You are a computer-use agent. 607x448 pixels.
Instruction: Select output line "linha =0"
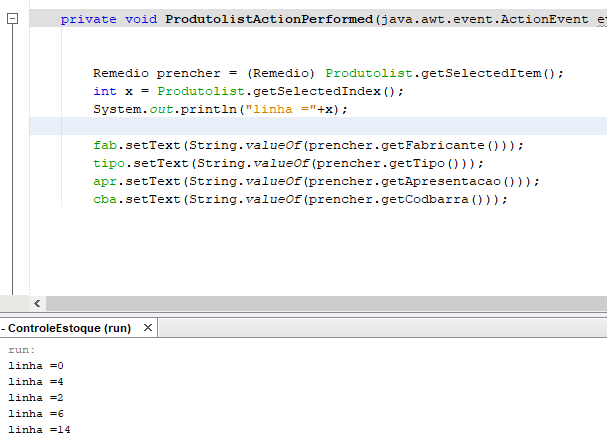point(36,366)
